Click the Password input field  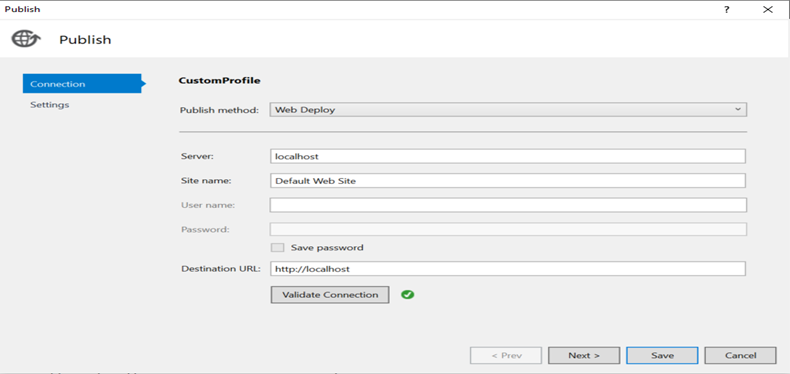point(508,229)
